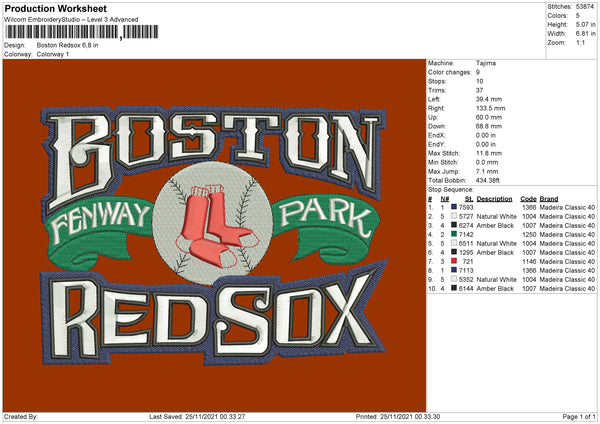Screen dimensions: 600x424
Task: Click the 'Created By:' footer label
Action: 21,417
